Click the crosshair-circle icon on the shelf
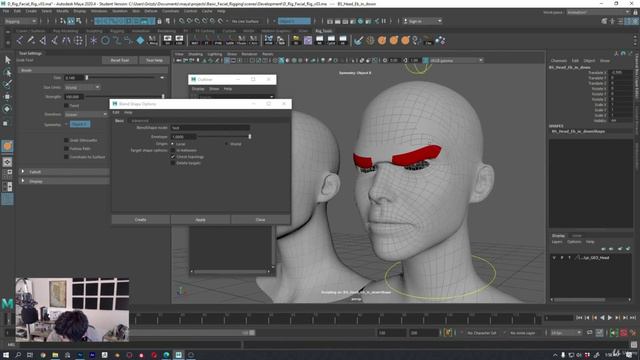 point(78,40)
